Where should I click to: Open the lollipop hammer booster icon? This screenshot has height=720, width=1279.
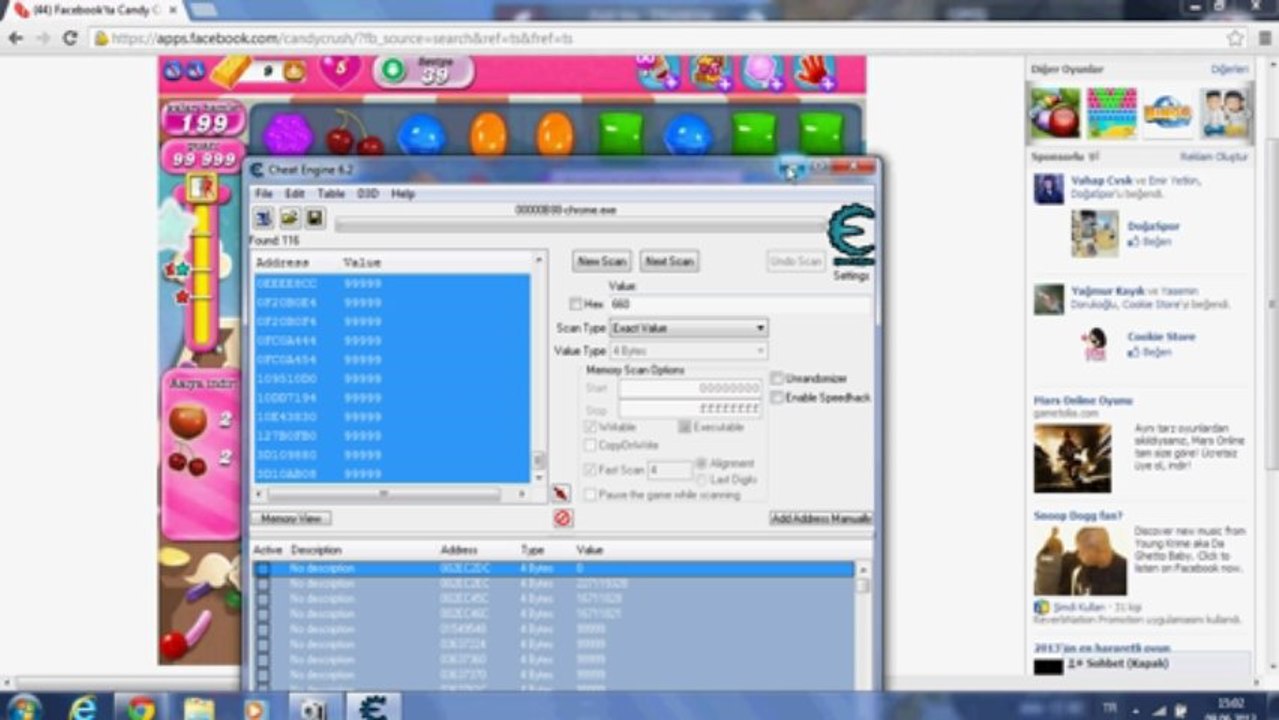(x=763, y=72)
